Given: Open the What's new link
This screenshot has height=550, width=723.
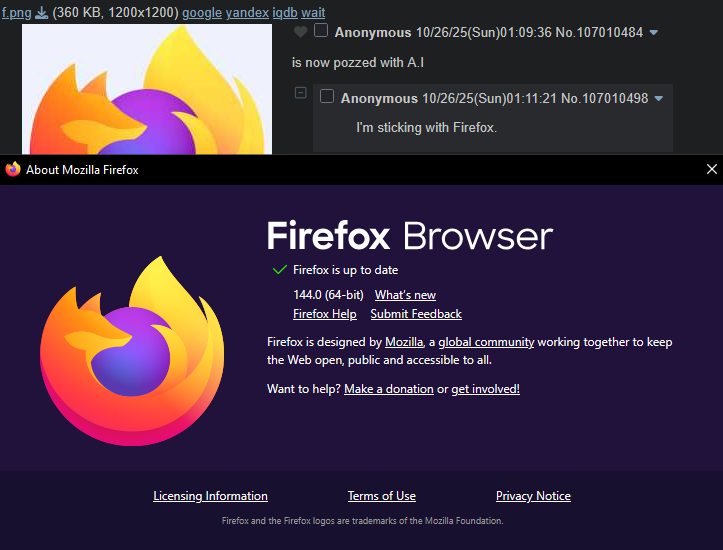Looking at the screenshot, I should pos(405,295).
